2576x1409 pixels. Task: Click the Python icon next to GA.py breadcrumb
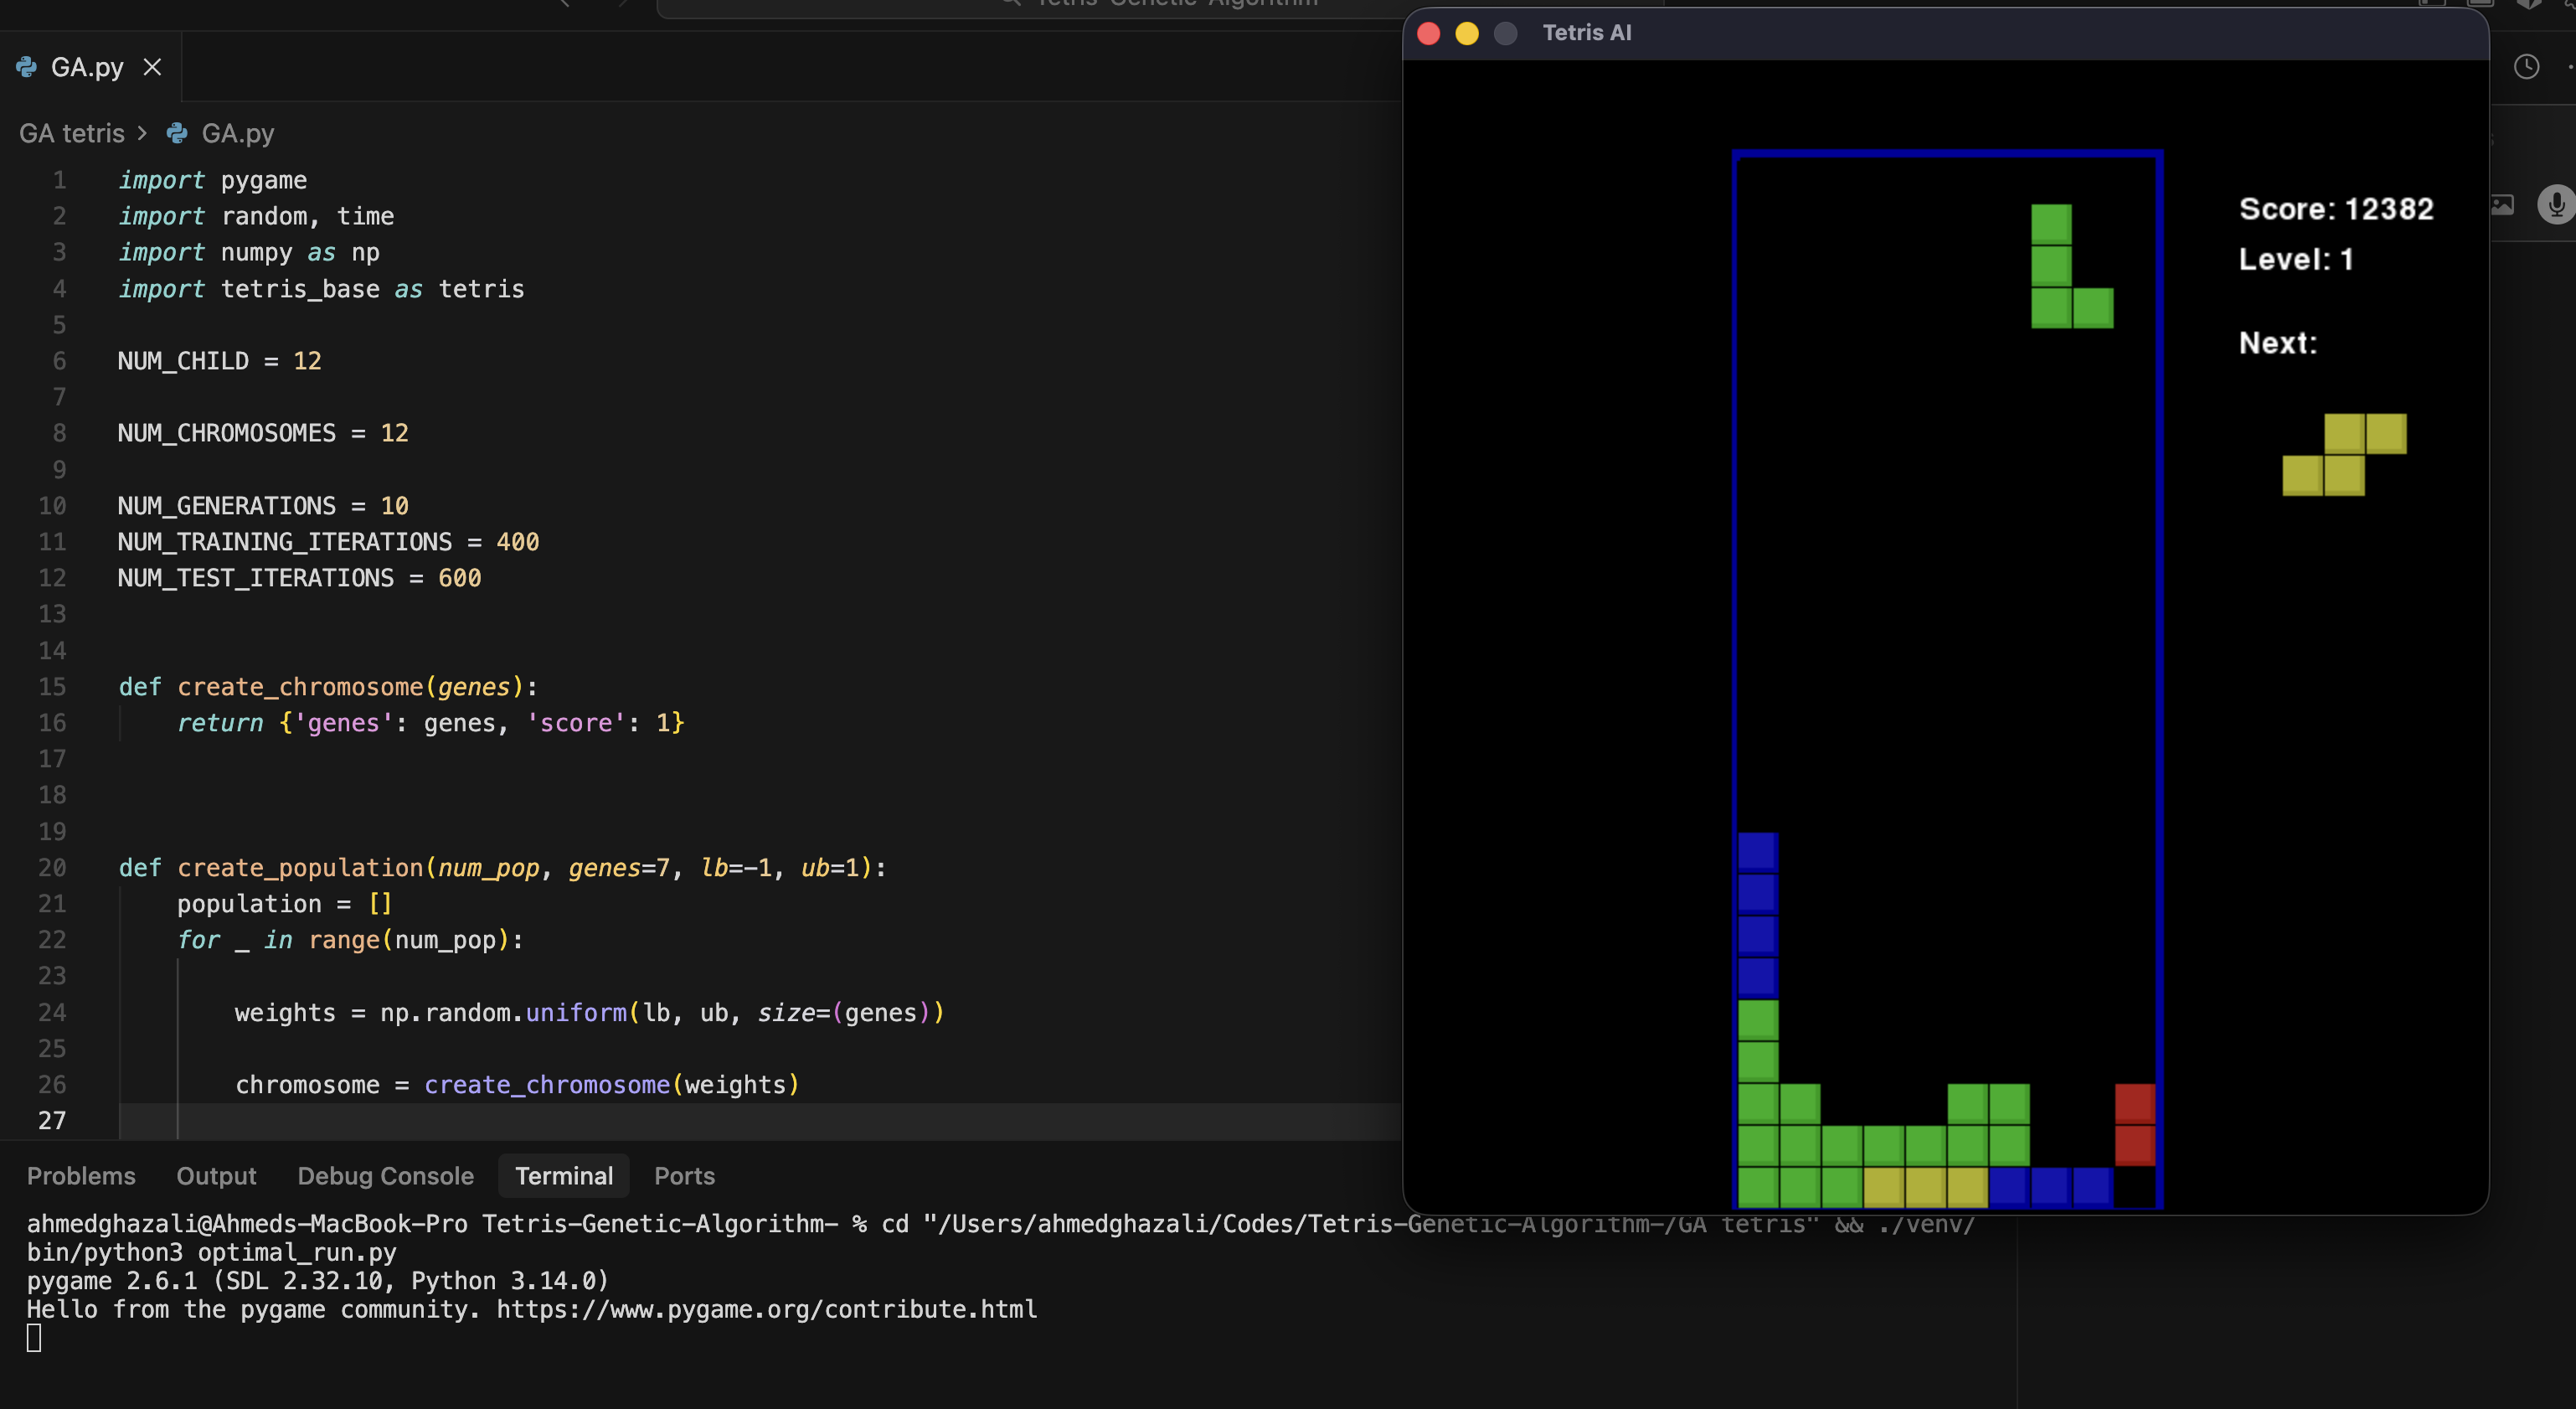point(176,133)
